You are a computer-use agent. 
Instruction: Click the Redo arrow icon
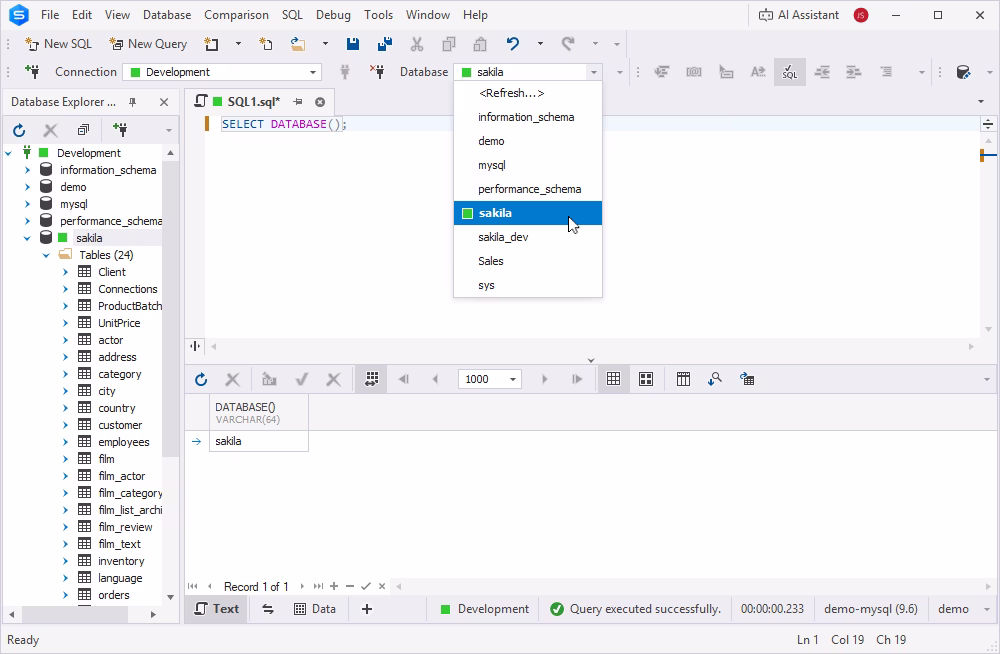pos(568,44)
